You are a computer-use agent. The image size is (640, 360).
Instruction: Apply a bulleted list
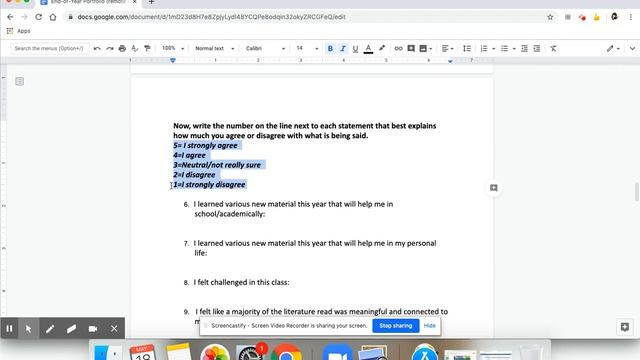point(504,49)
